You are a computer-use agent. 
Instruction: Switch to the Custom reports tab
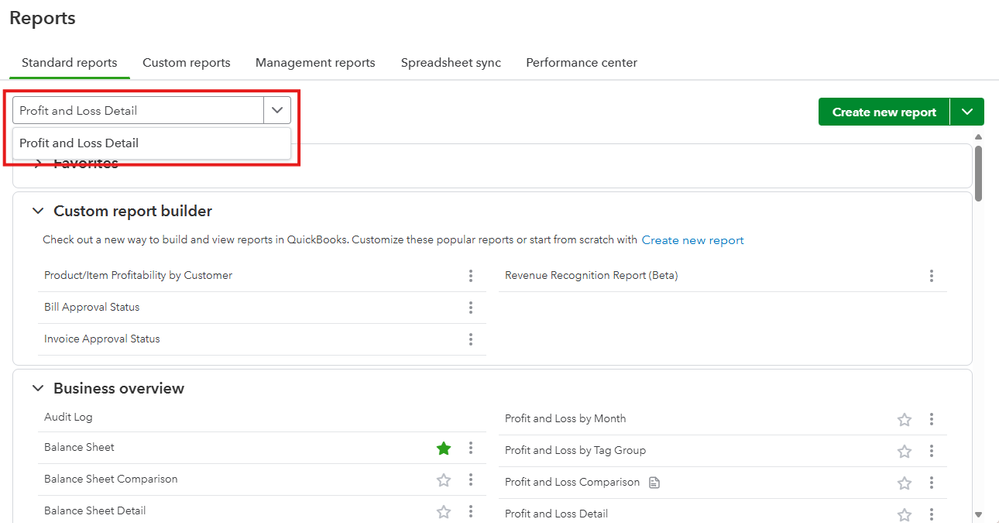tap(186, 63)
